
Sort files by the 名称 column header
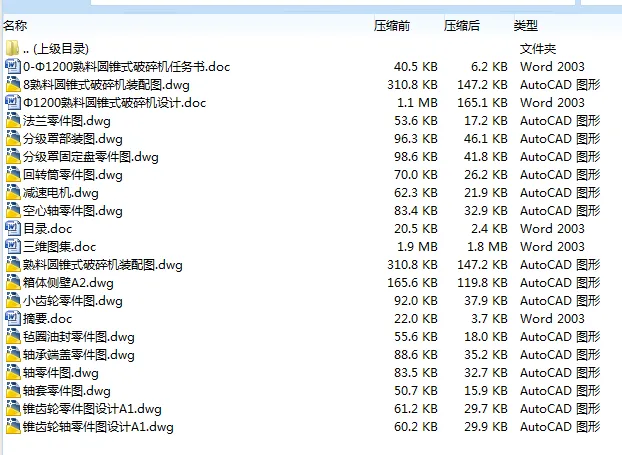pyautogui.click(x=15, y=26)
